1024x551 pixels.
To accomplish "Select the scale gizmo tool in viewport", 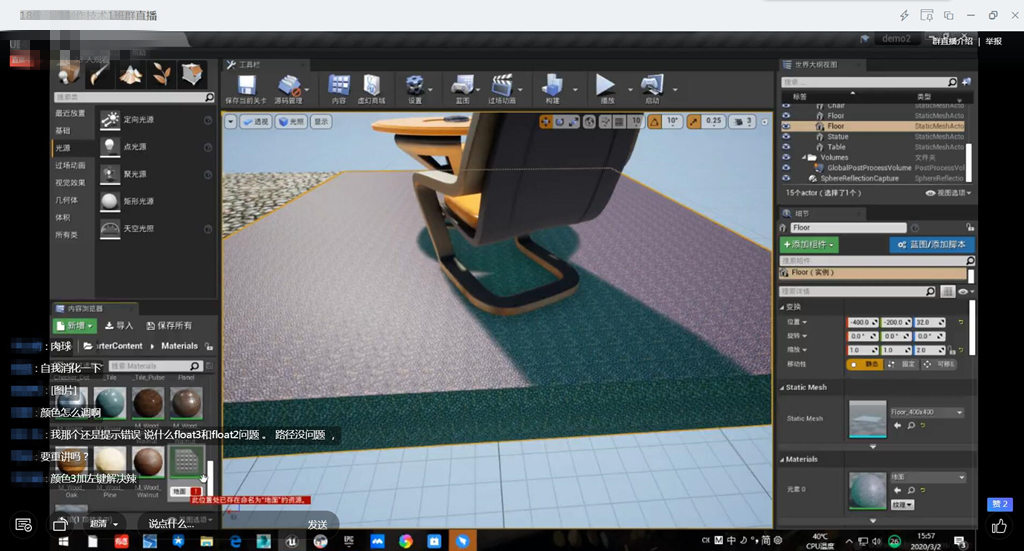I will point(573,121).
